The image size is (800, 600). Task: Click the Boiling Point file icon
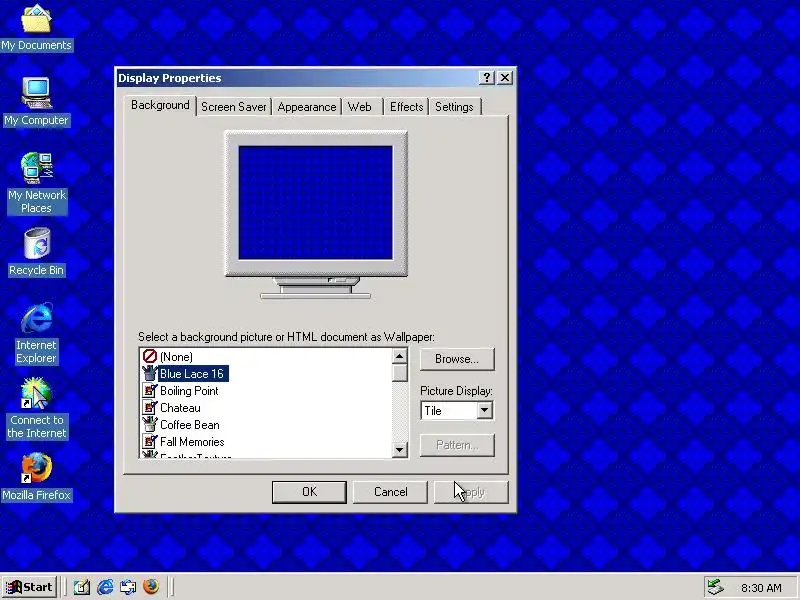coord(149,391)
